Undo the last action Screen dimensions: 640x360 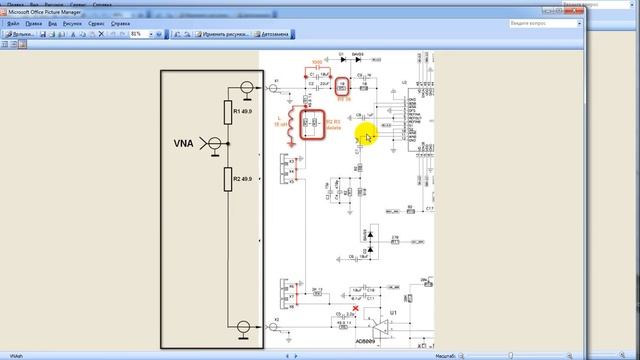(113, 34)
